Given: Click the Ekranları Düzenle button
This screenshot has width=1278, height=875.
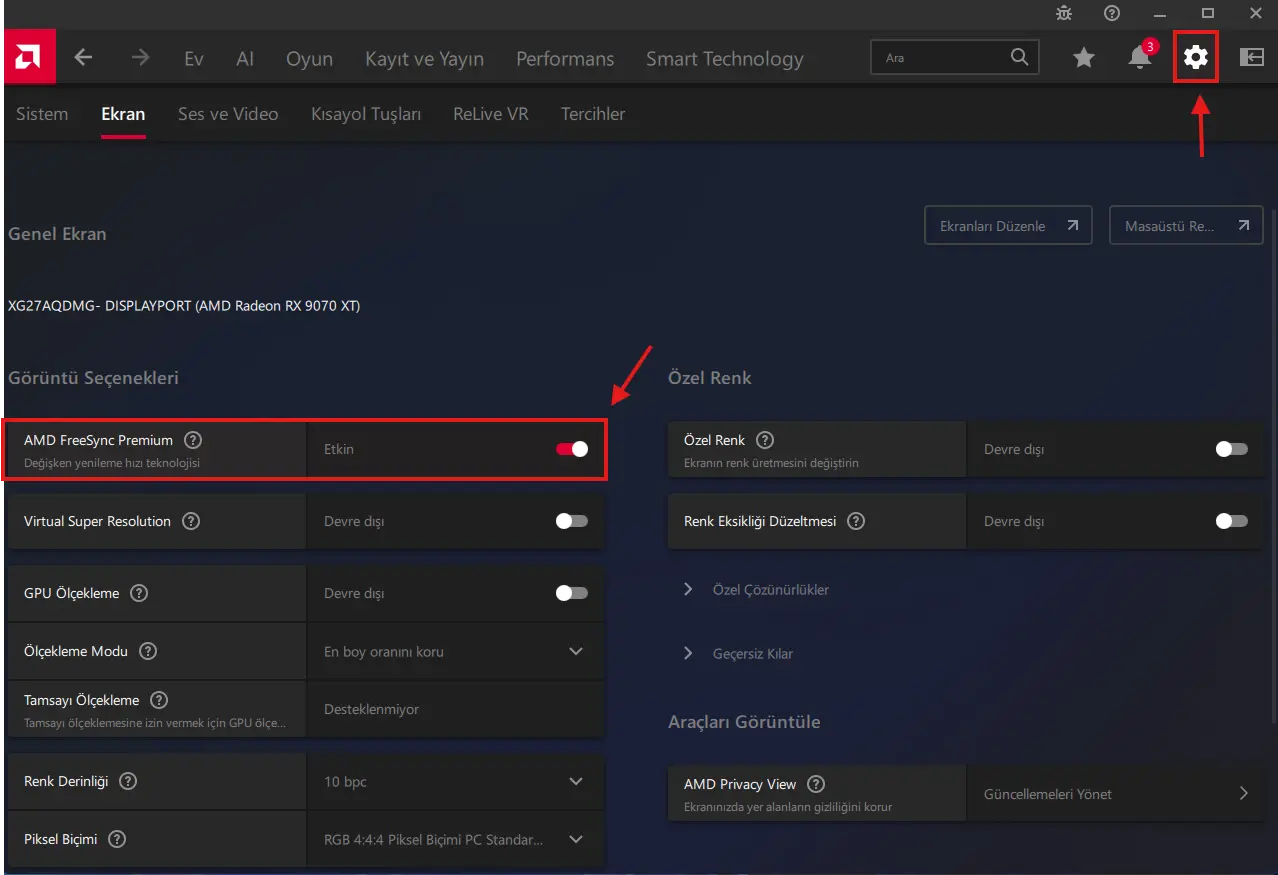Looking at the screenshot, I should [1008, 226].
